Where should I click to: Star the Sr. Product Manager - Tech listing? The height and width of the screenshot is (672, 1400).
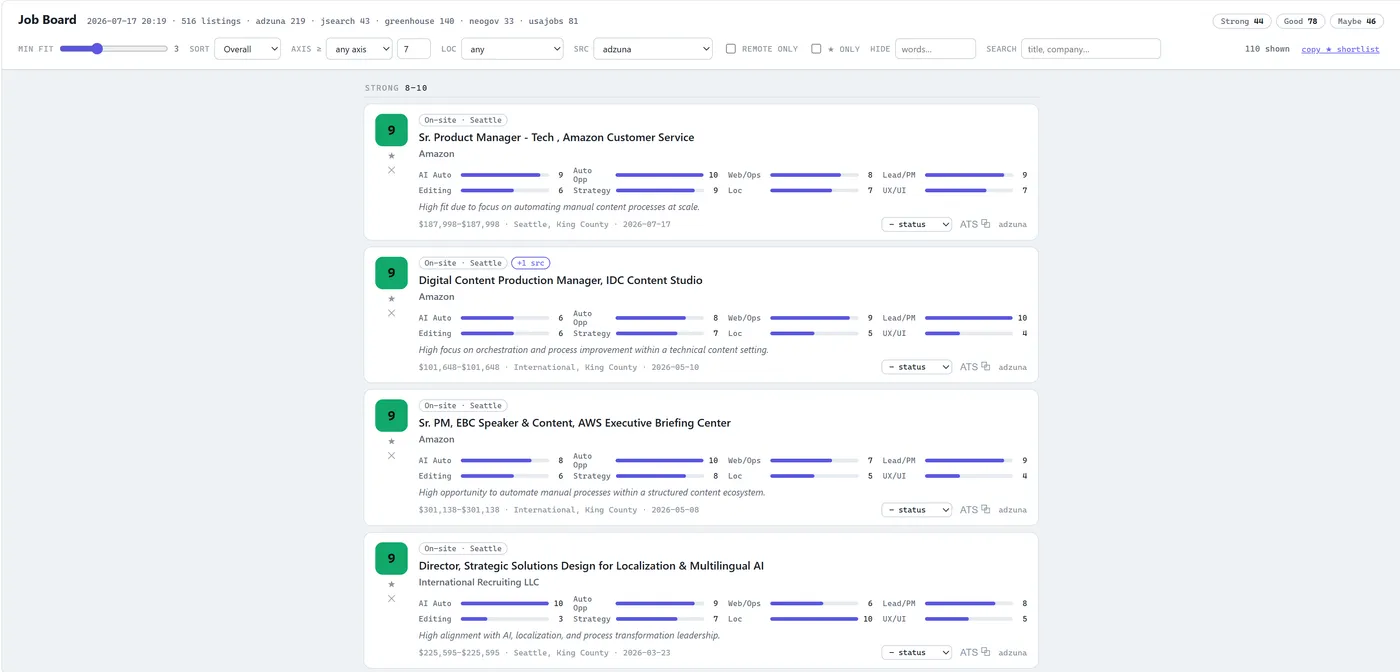point(391,156)
